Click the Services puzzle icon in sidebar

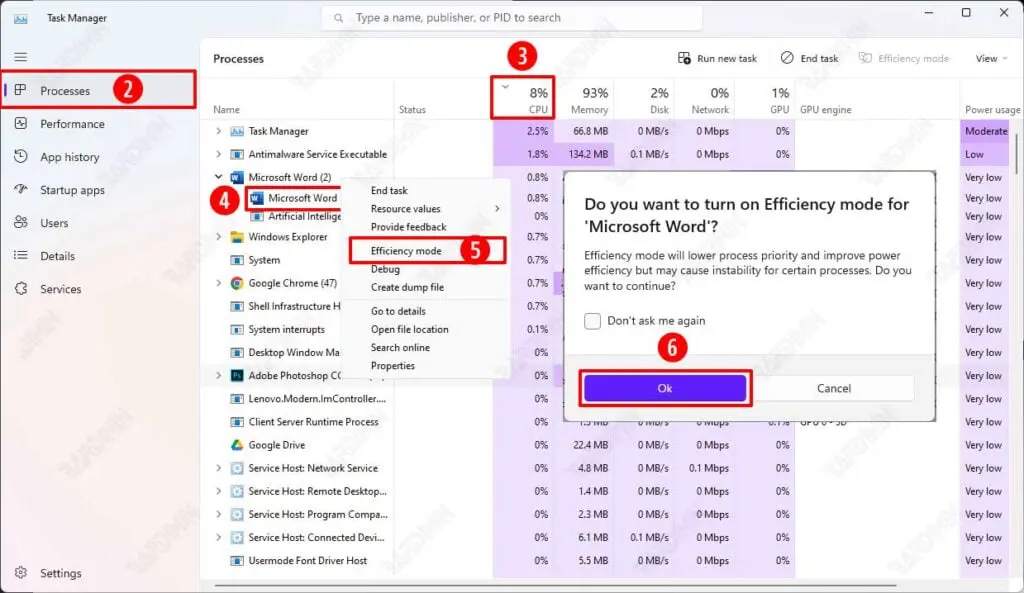[x=21, y=289]
